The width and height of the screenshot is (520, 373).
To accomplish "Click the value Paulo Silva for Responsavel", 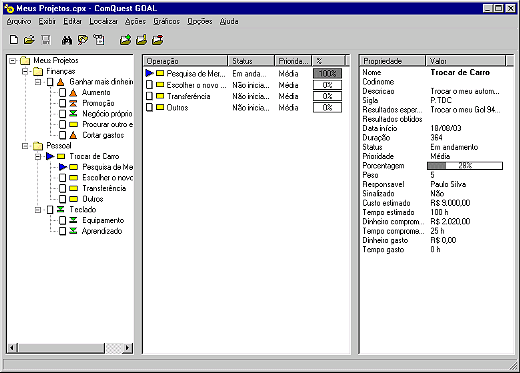I will click(448, 184).
